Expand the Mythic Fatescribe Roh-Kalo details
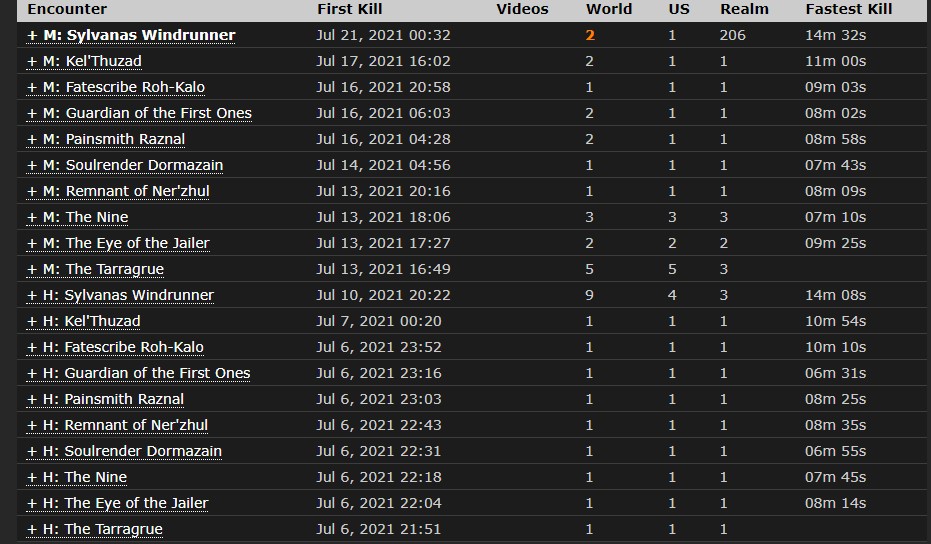The width and height of the screenshot is (931, 544). tap(115, 87)
